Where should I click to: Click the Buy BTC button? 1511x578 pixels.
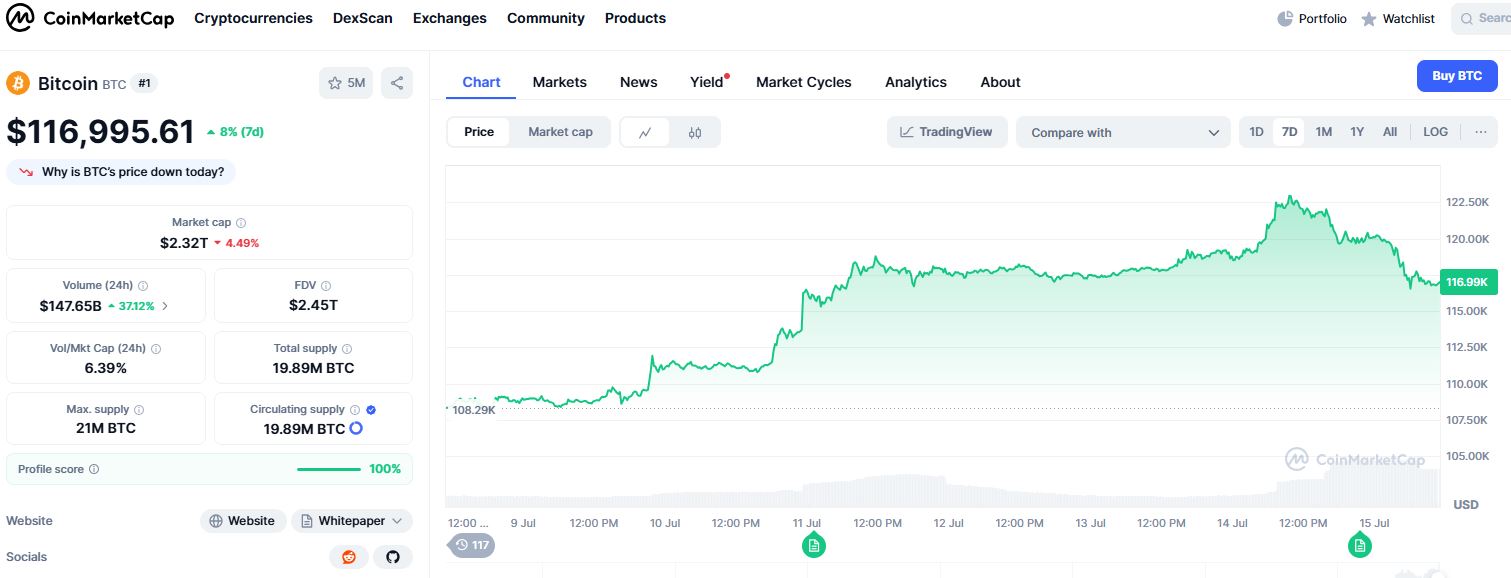pos(1457,76)
